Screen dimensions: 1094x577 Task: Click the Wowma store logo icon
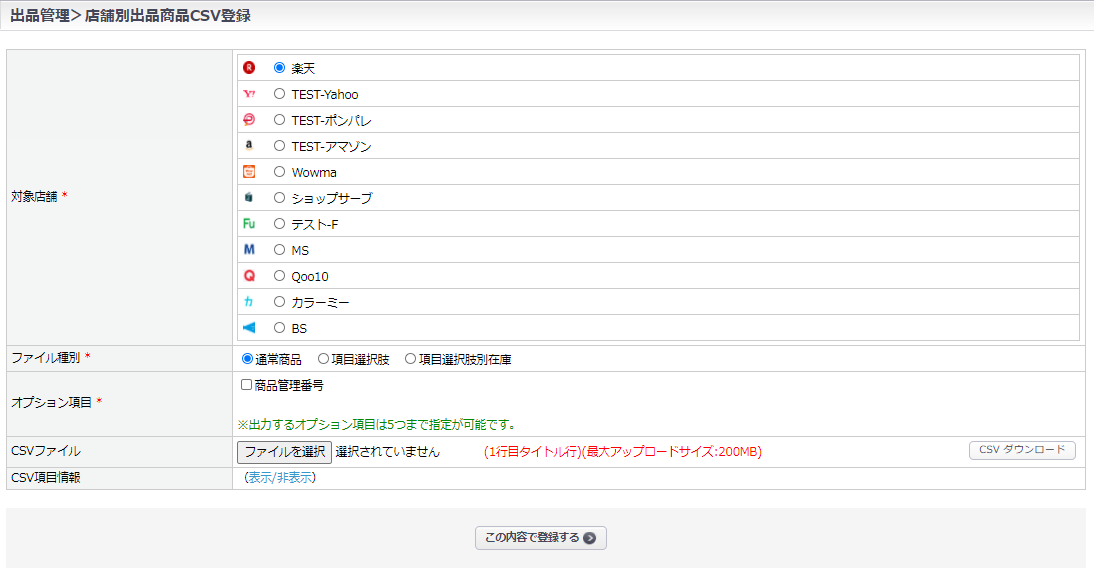point(249,172)
